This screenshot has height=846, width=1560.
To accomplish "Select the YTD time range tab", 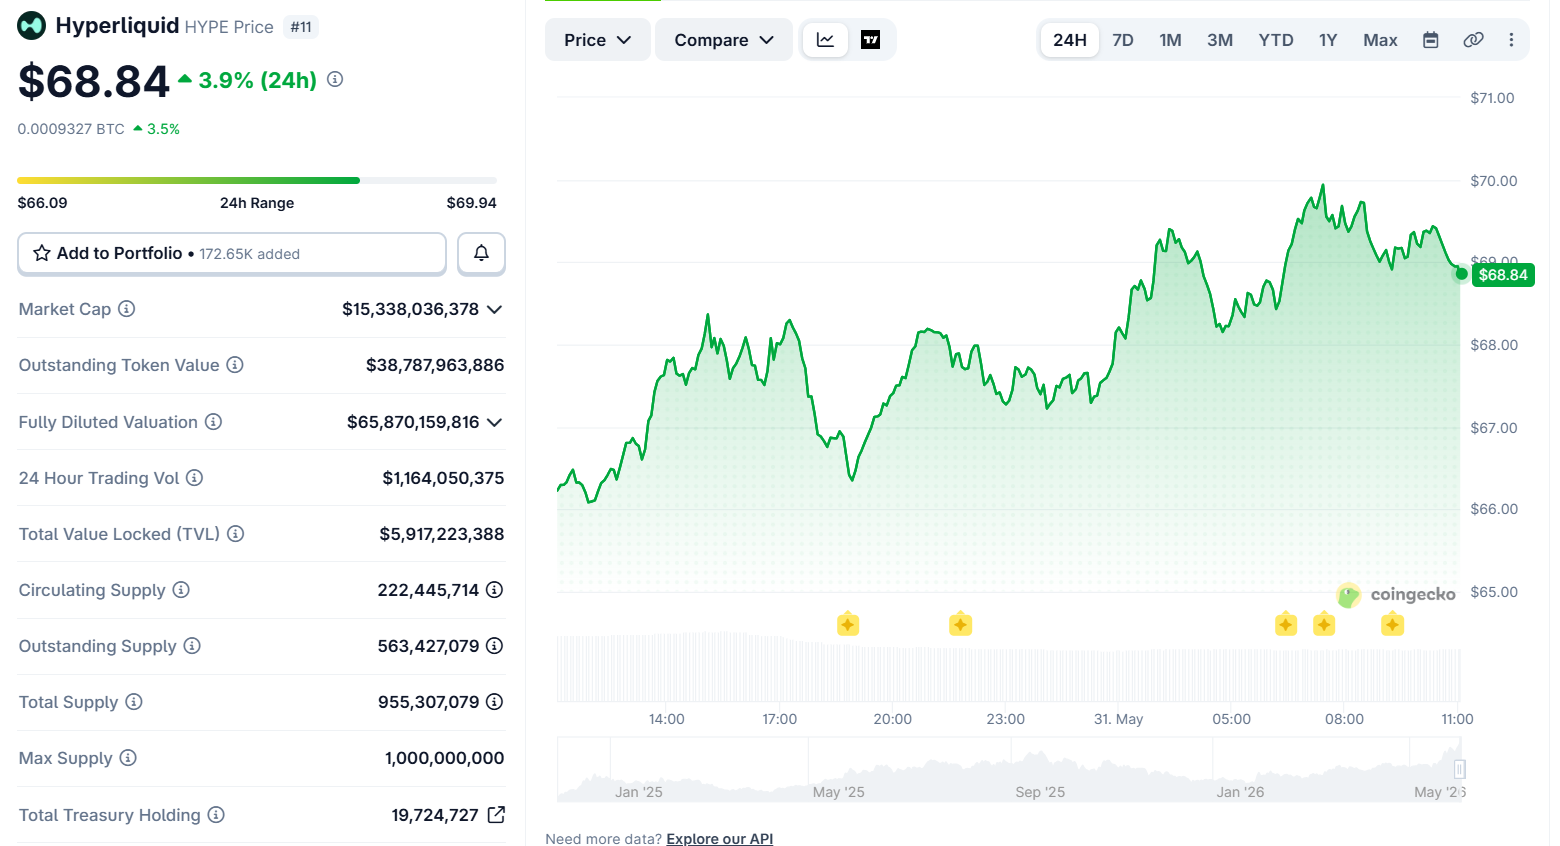I will (x=1276, y=40).
